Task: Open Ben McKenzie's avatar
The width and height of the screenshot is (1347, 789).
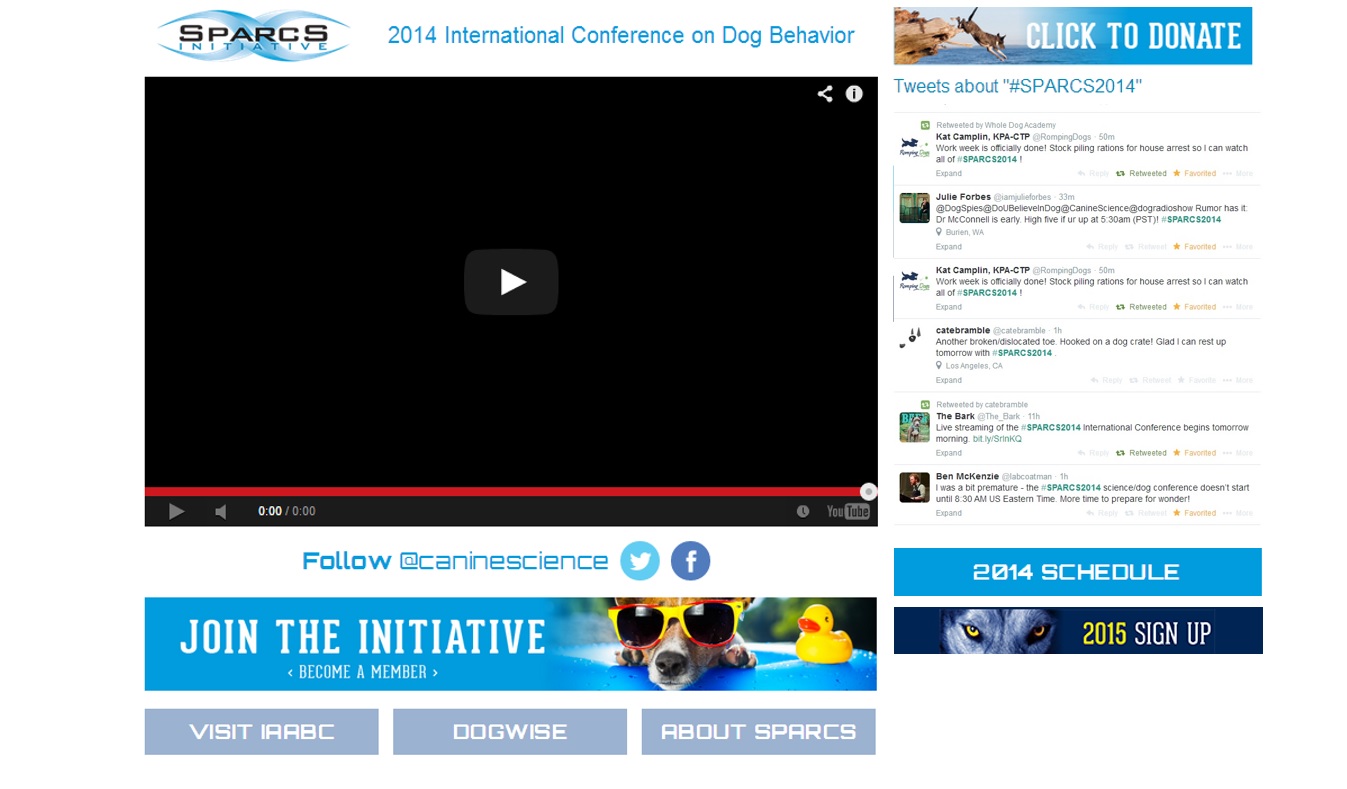Action: (x=914, y=487)
